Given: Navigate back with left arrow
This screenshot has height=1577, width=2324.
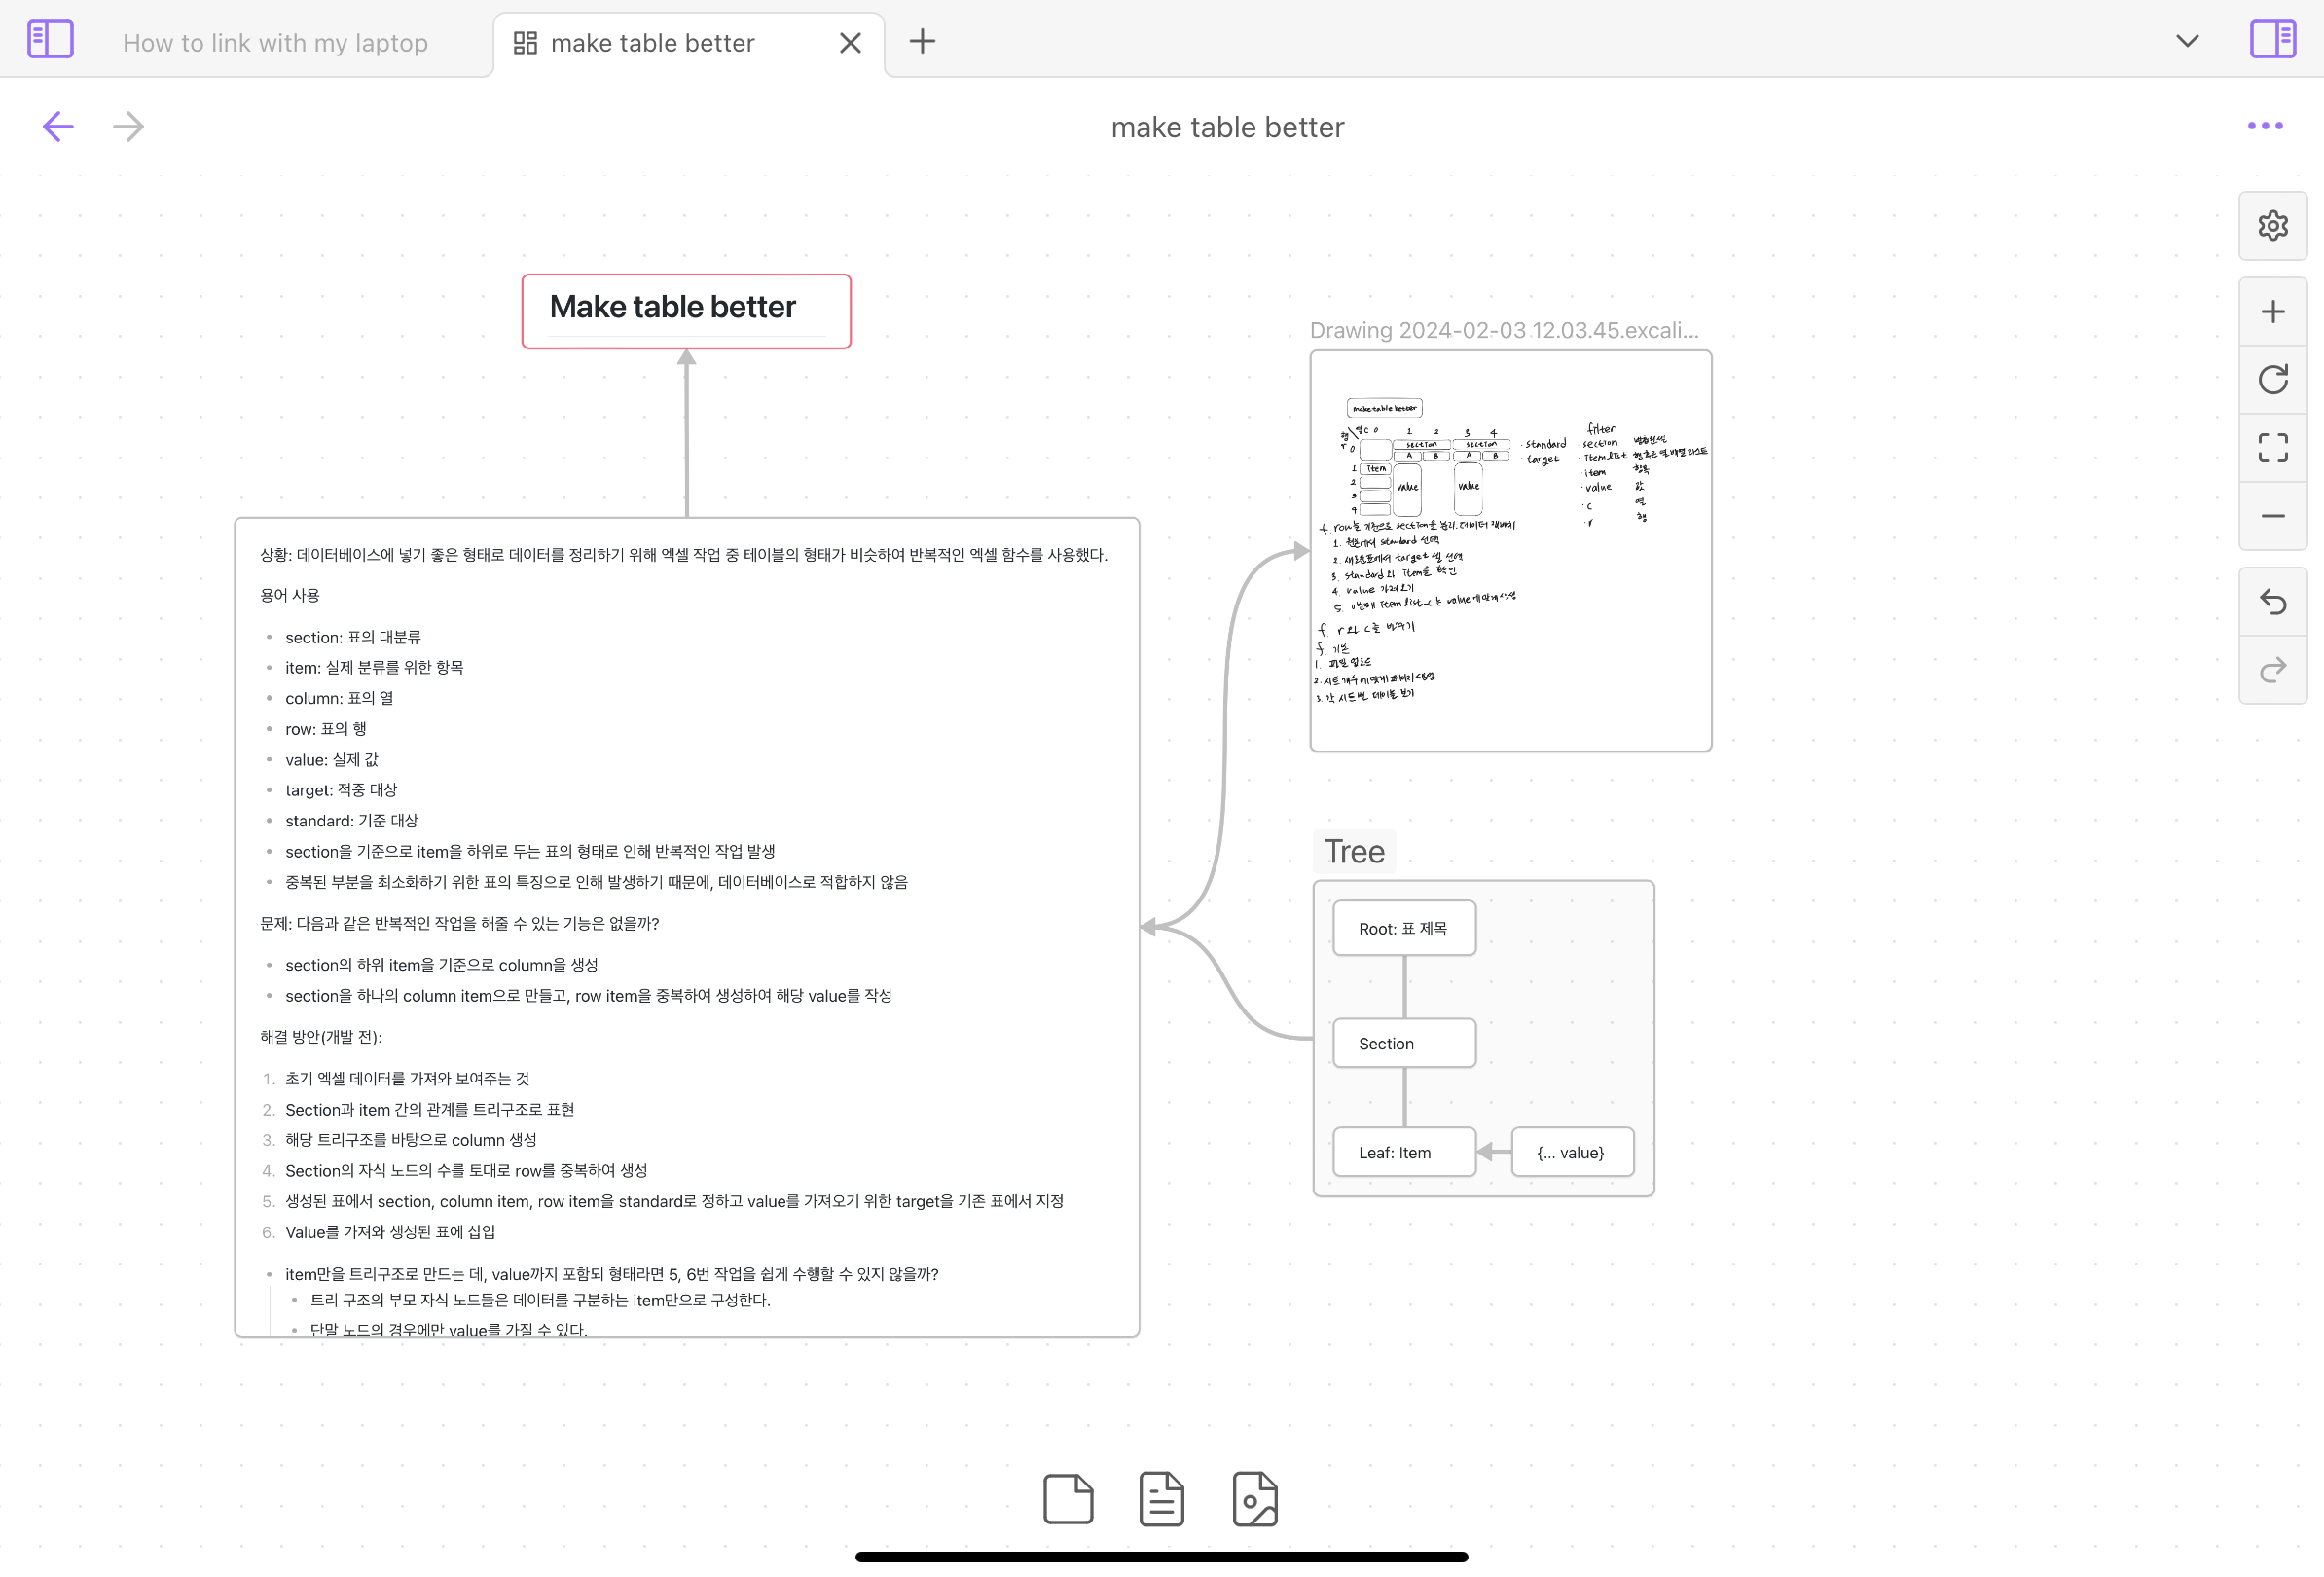Looking at the screenshot, I should (58, 127).
